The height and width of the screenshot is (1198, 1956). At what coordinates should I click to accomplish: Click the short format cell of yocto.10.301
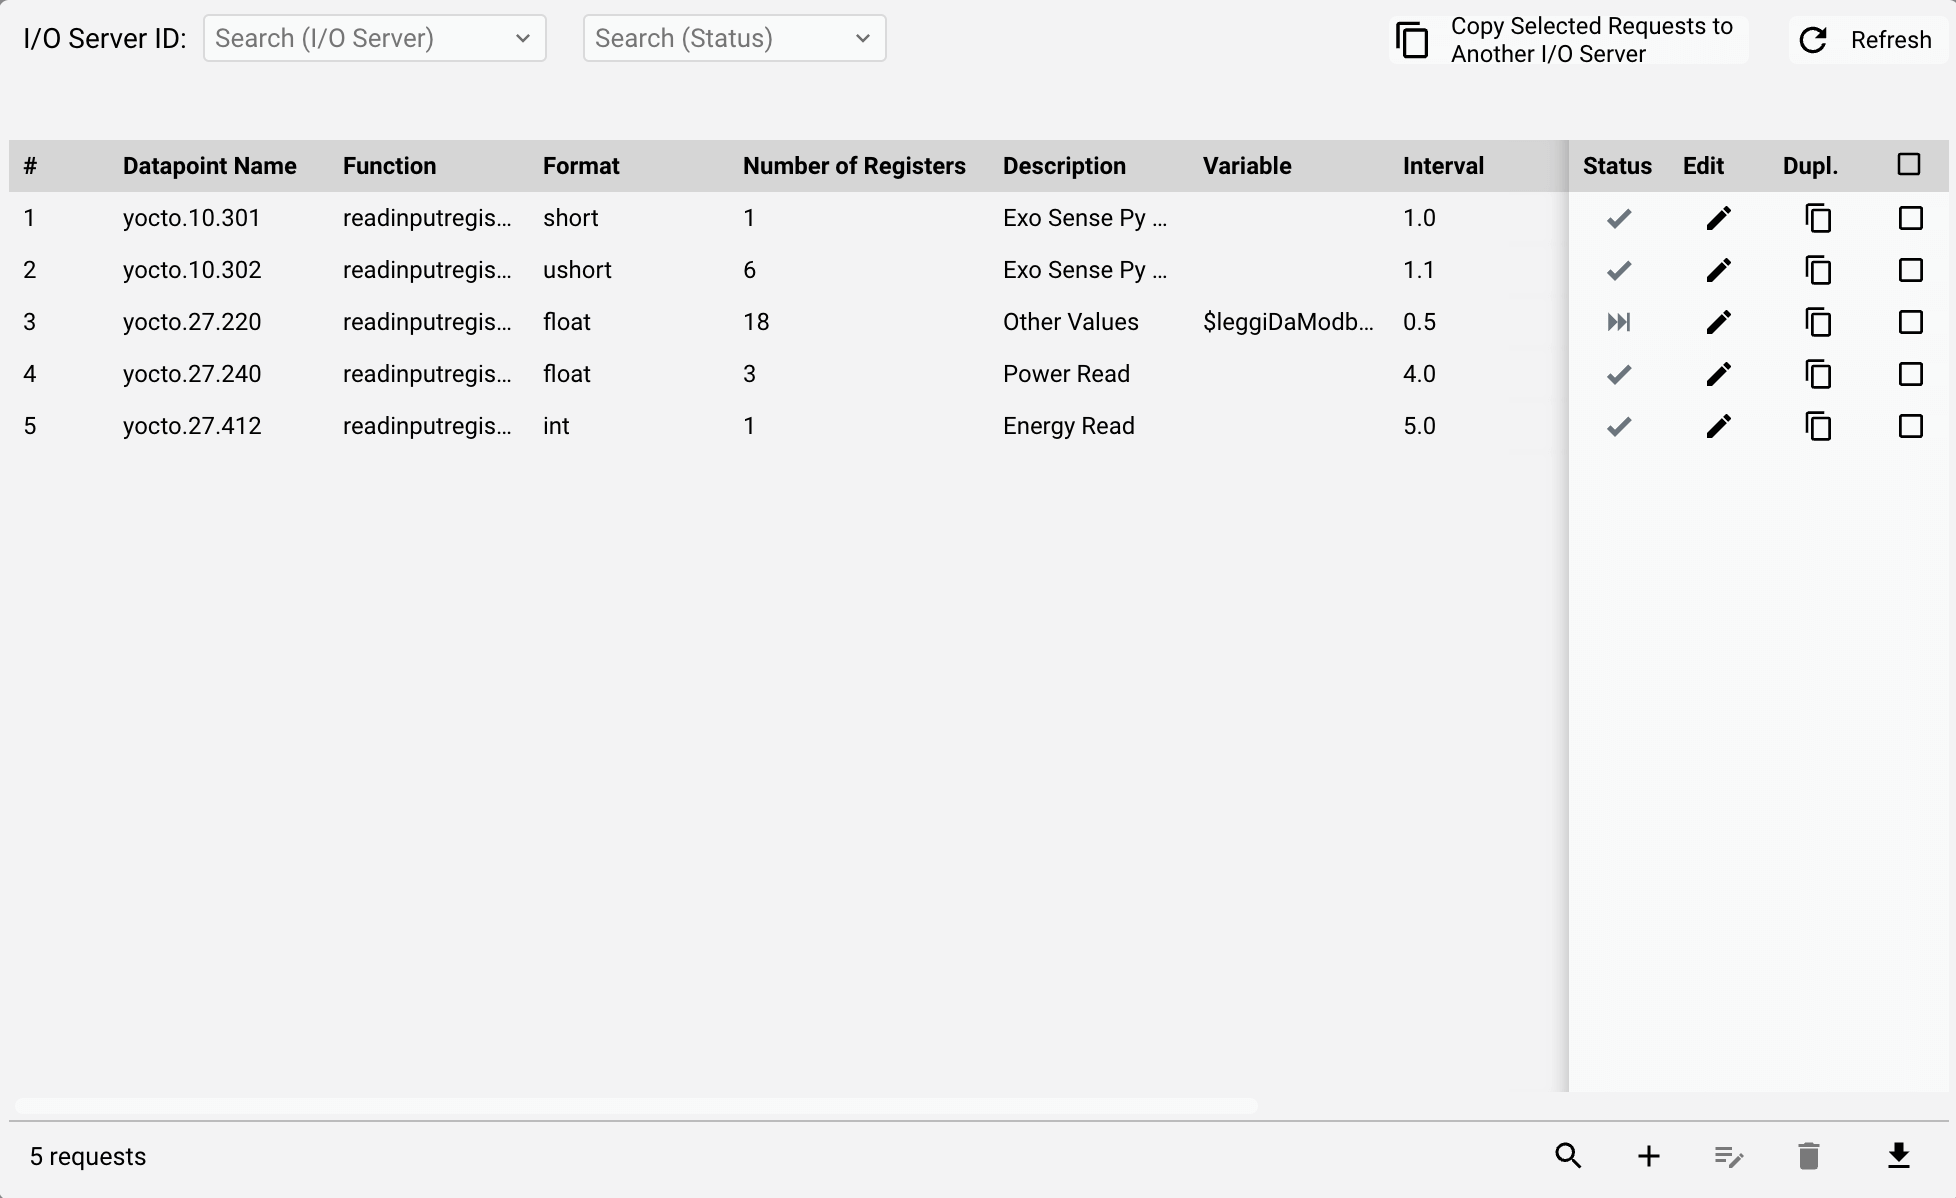(571, 218)
